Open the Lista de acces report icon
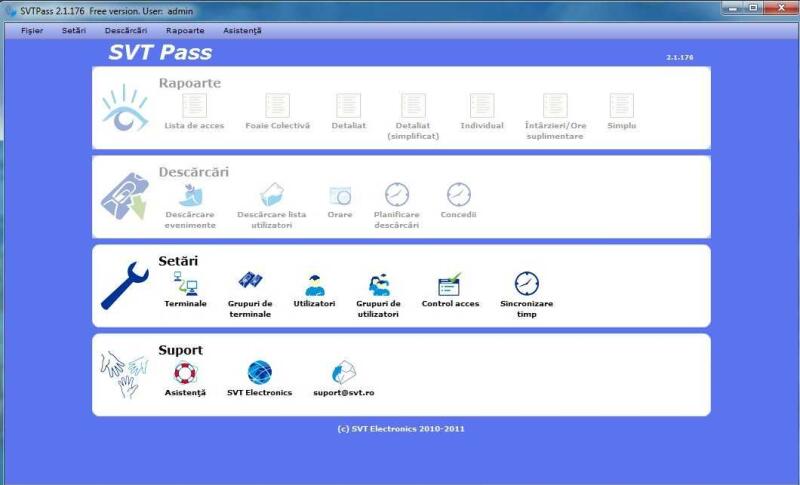Screen dimensions: 800x485 tap(194, 106)
